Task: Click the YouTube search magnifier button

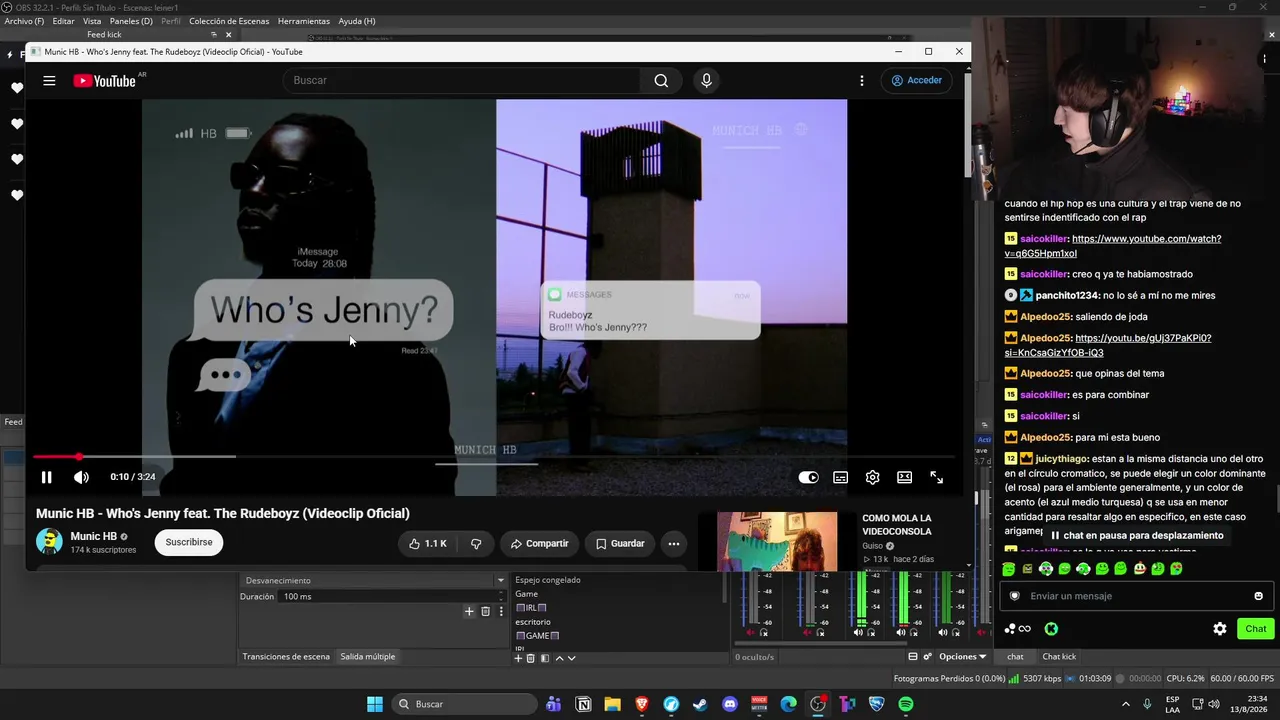Action: pos(661,80)
